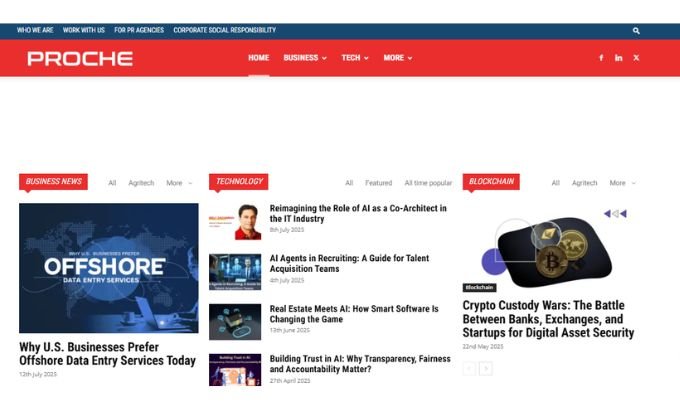Click the Real Estate Meets AI thumbnail
This screenshot has height=409, width=680.
[235, 320]
